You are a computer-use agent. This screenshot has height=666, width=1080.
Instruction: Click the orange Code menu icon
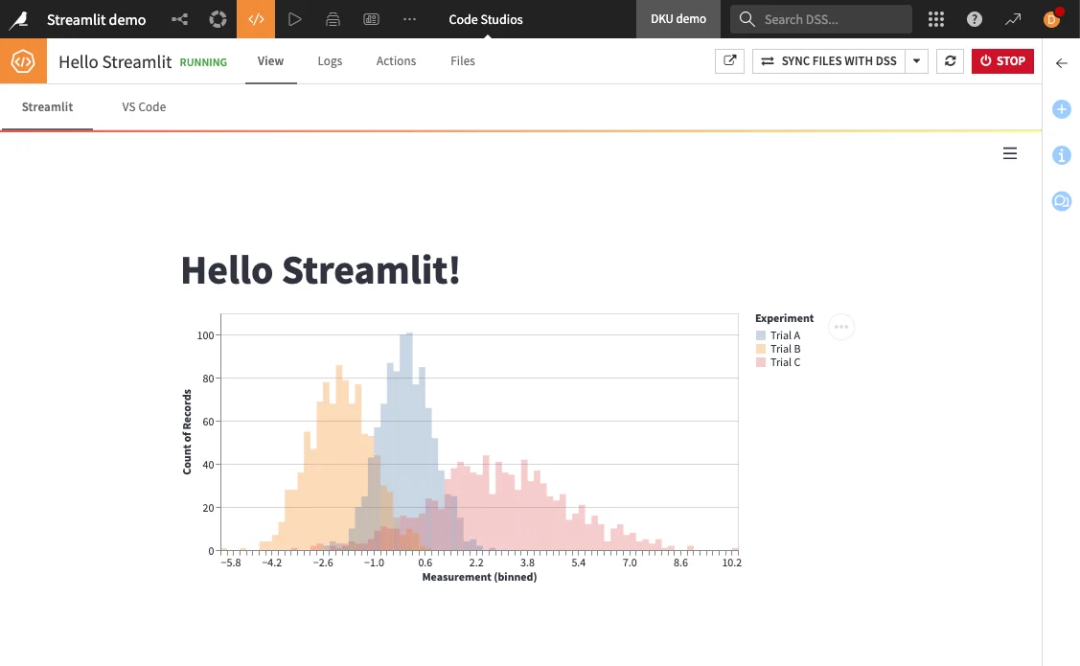point(256,19)
